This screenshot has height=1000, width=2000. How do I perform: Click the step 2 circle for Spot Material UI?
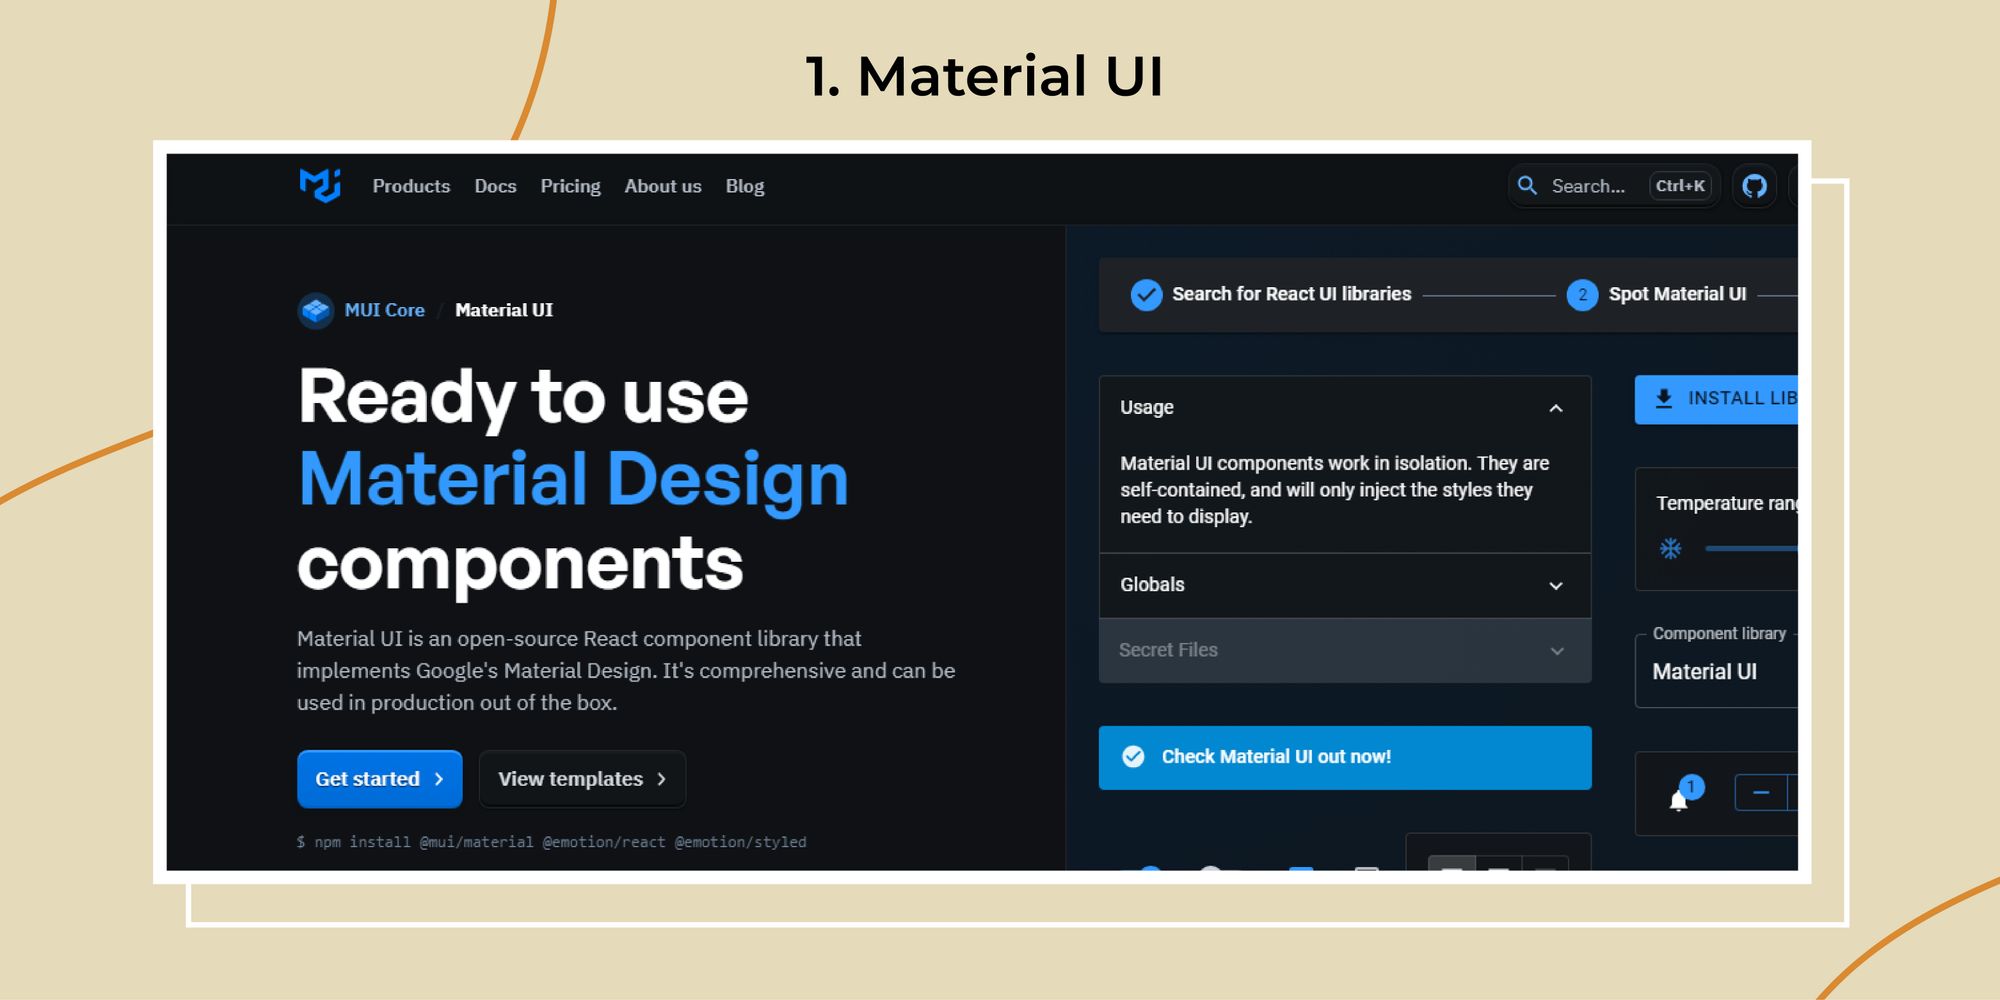(1582, 294)
